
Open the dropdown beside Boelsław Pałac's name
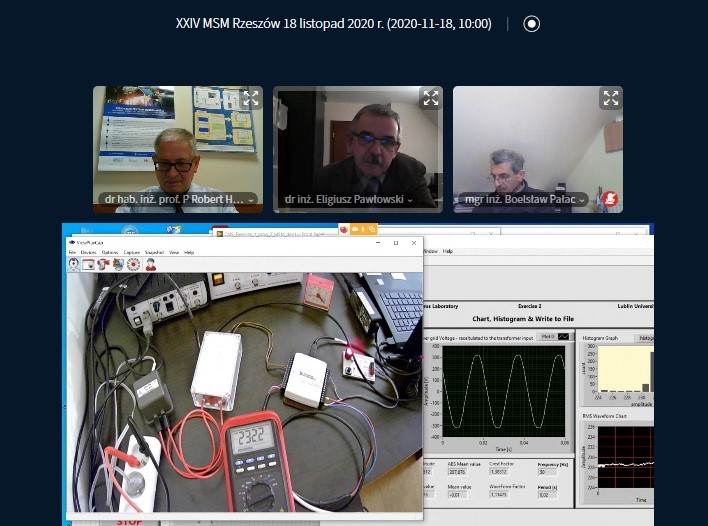[582, 200]
